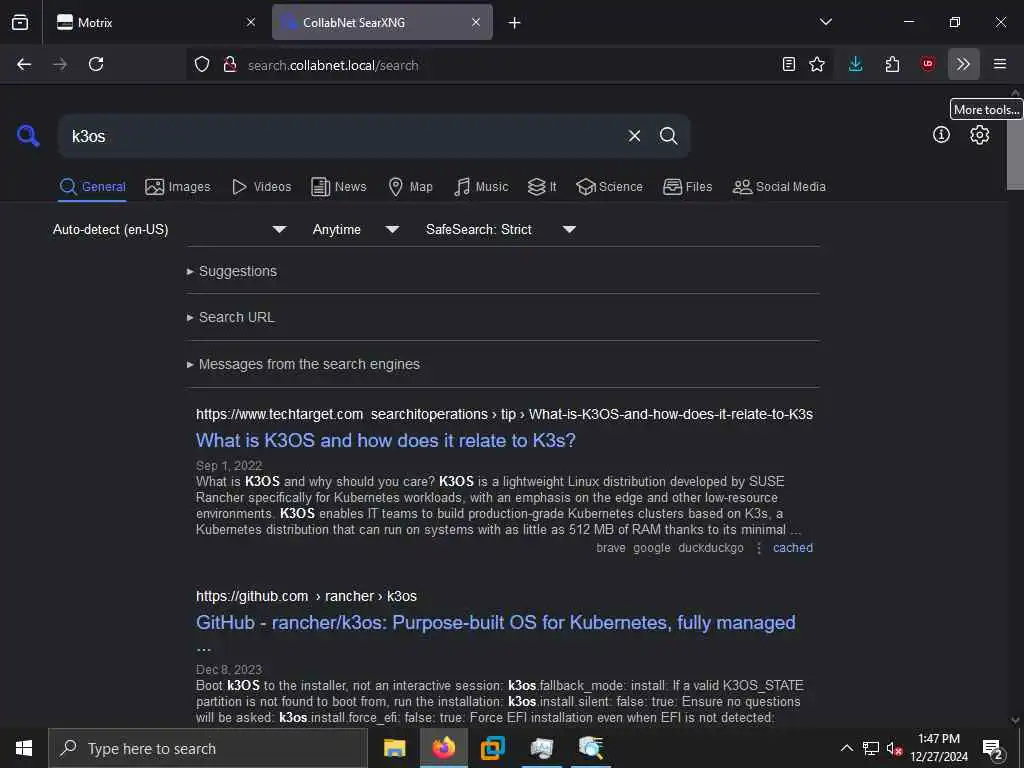Switch to Science category
Screen dimensions: 1024x768
point(609,187)
